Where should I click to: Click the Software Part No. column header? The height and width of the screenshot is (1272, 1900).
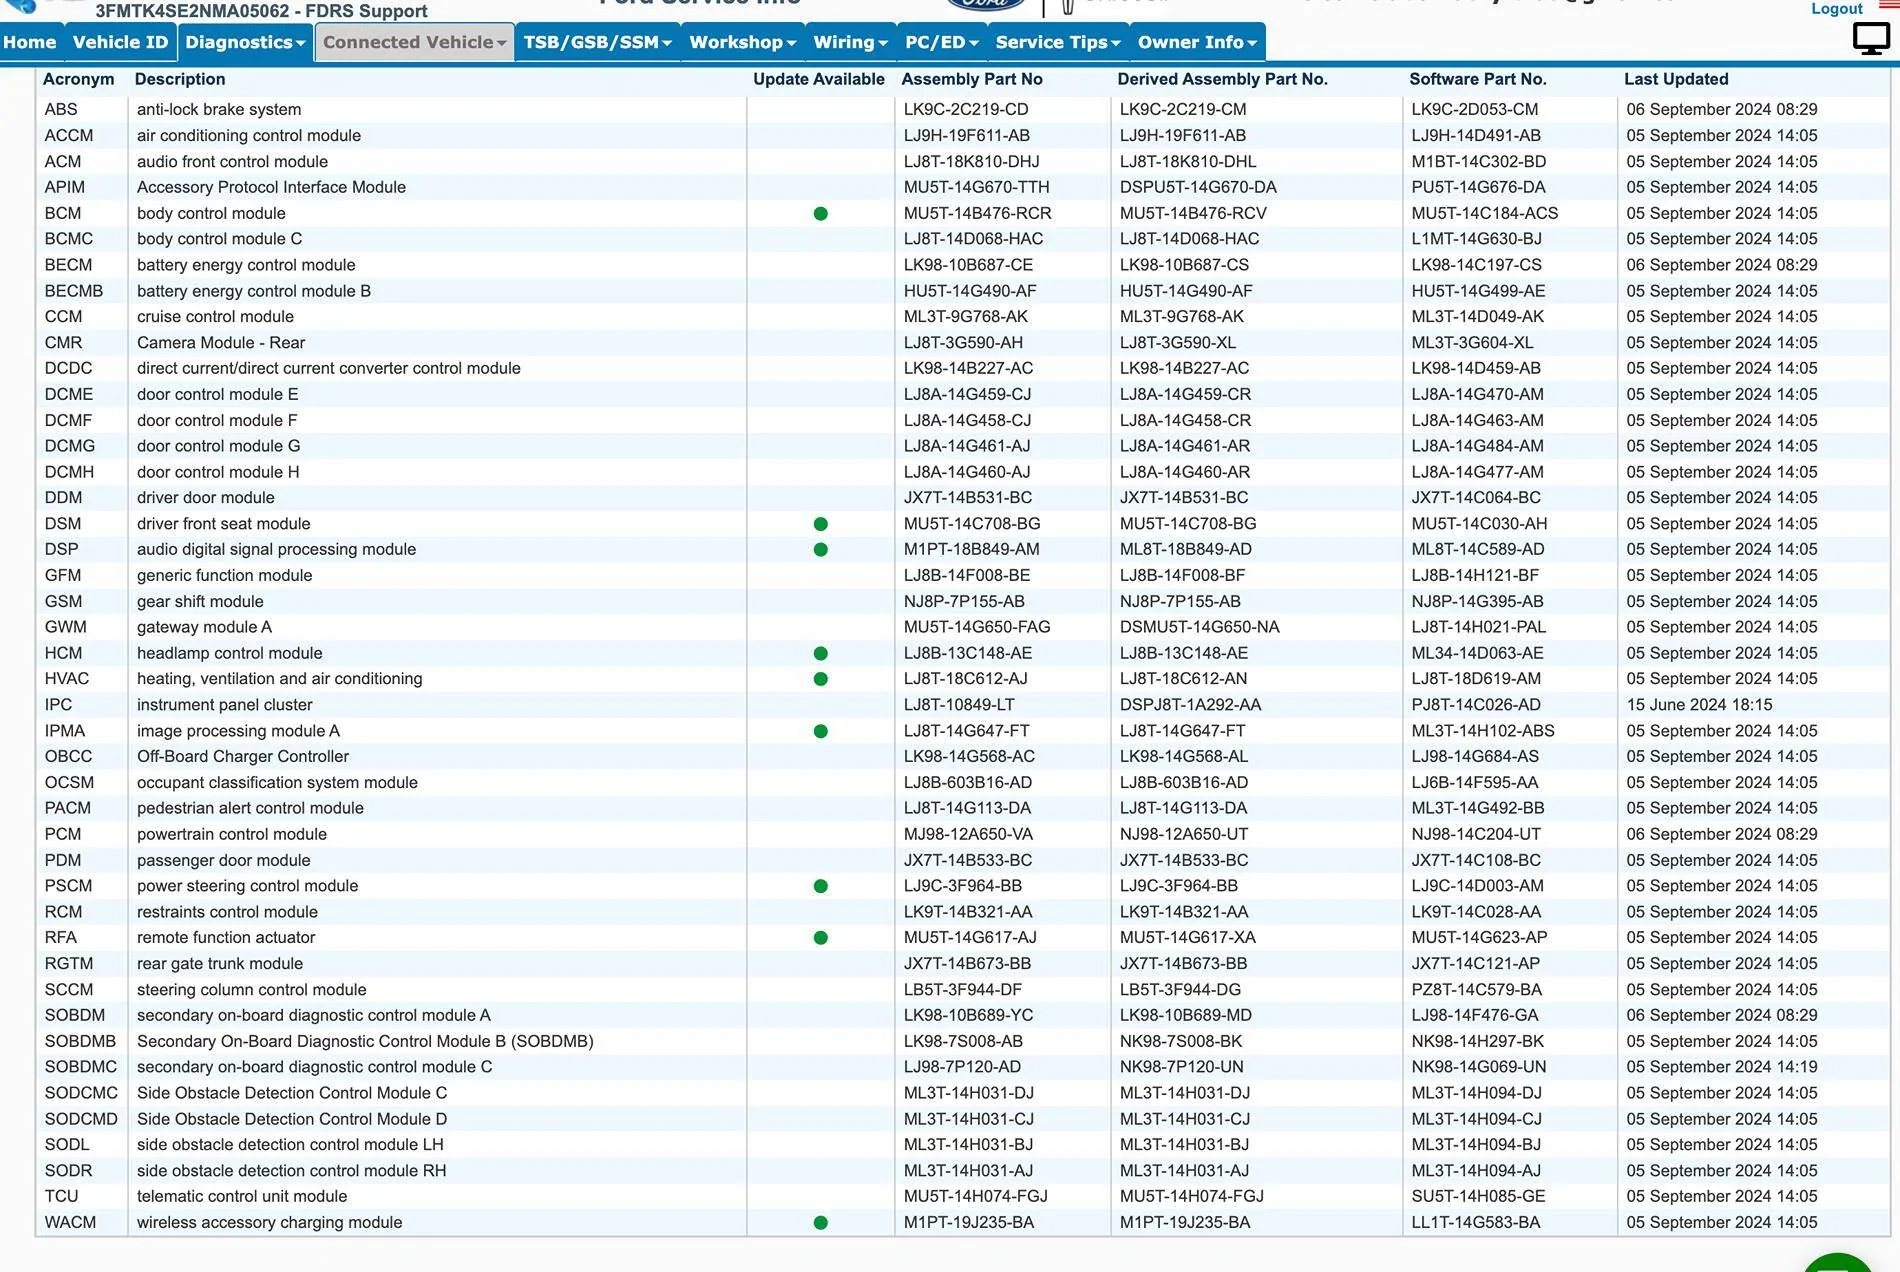(x=1478, y=79)
